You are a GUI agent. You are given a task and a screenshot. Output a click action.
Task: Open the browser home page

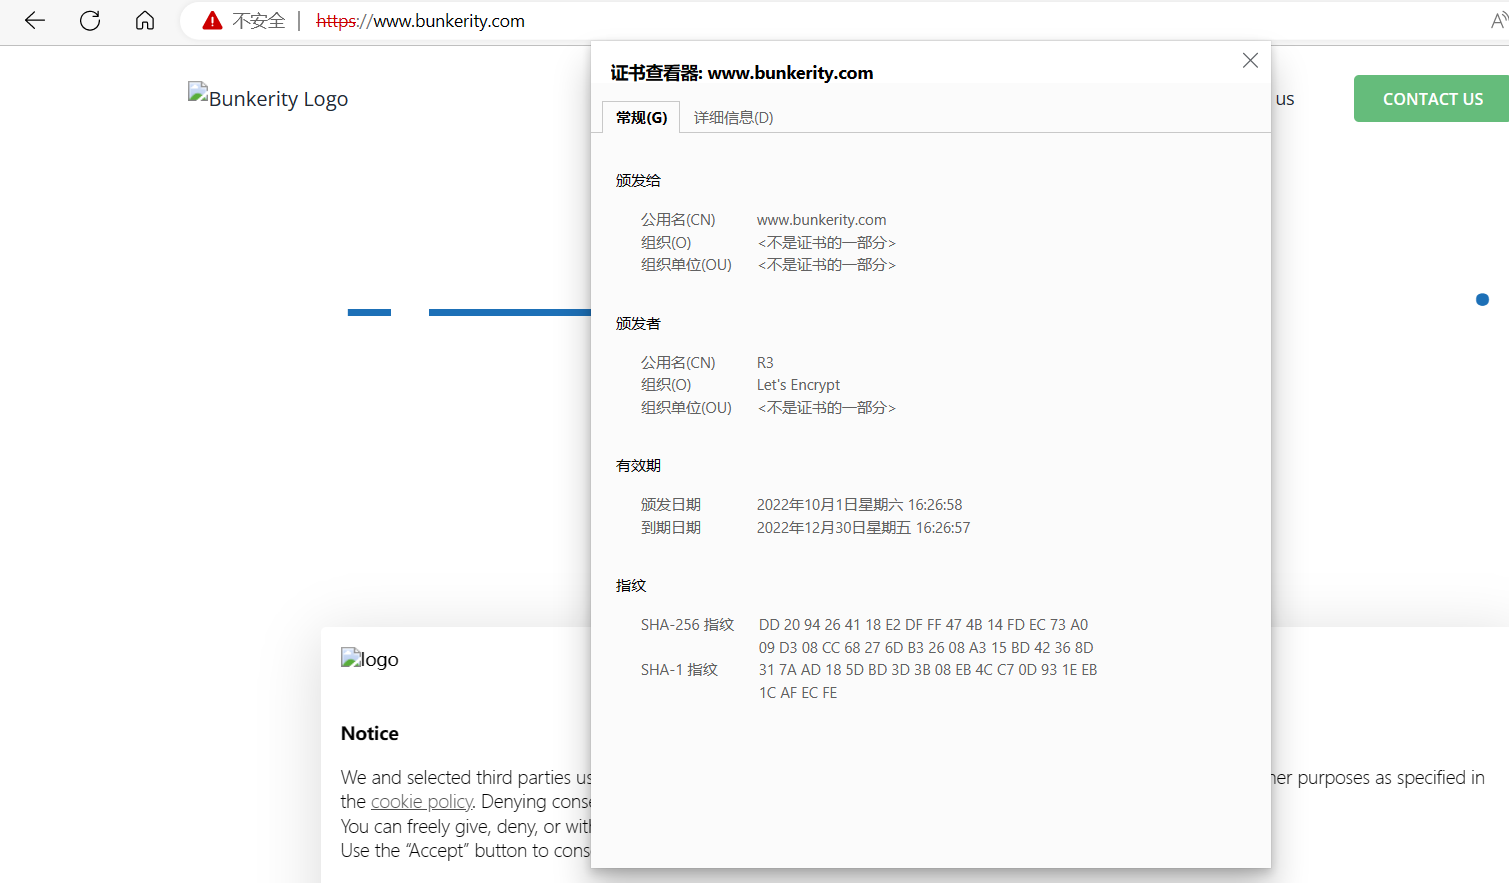point(144,20)
